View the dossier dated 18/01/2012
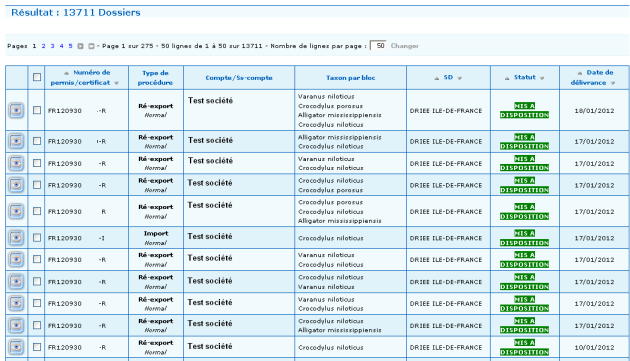 tap(16, 111)
